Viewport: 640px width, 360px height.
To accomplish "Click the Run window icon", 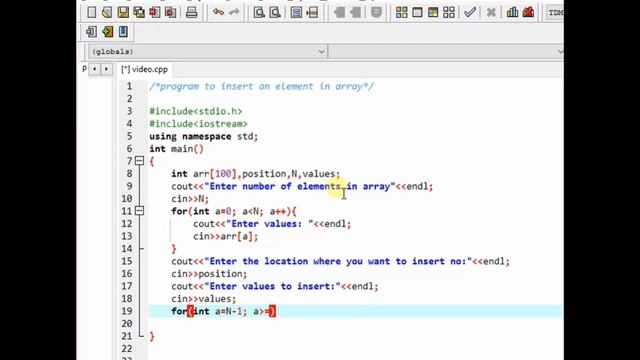I will tap(417, 12).
